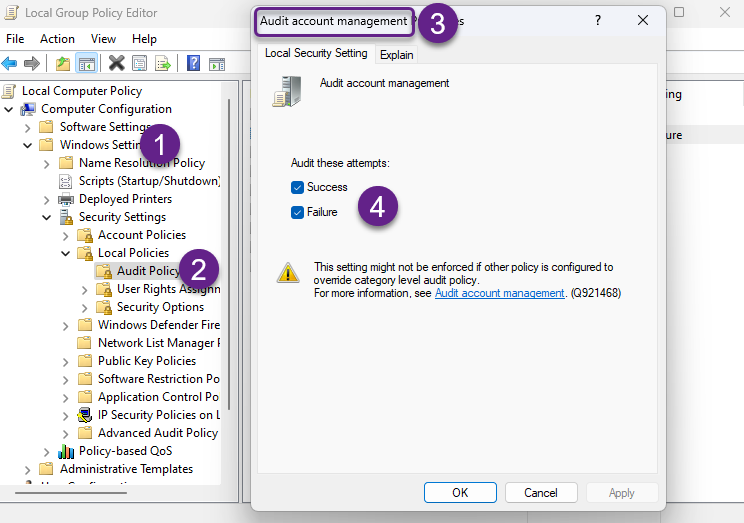Click the Back arrow toolbar icon
This screenshot has height=523, width=744.
10,64
